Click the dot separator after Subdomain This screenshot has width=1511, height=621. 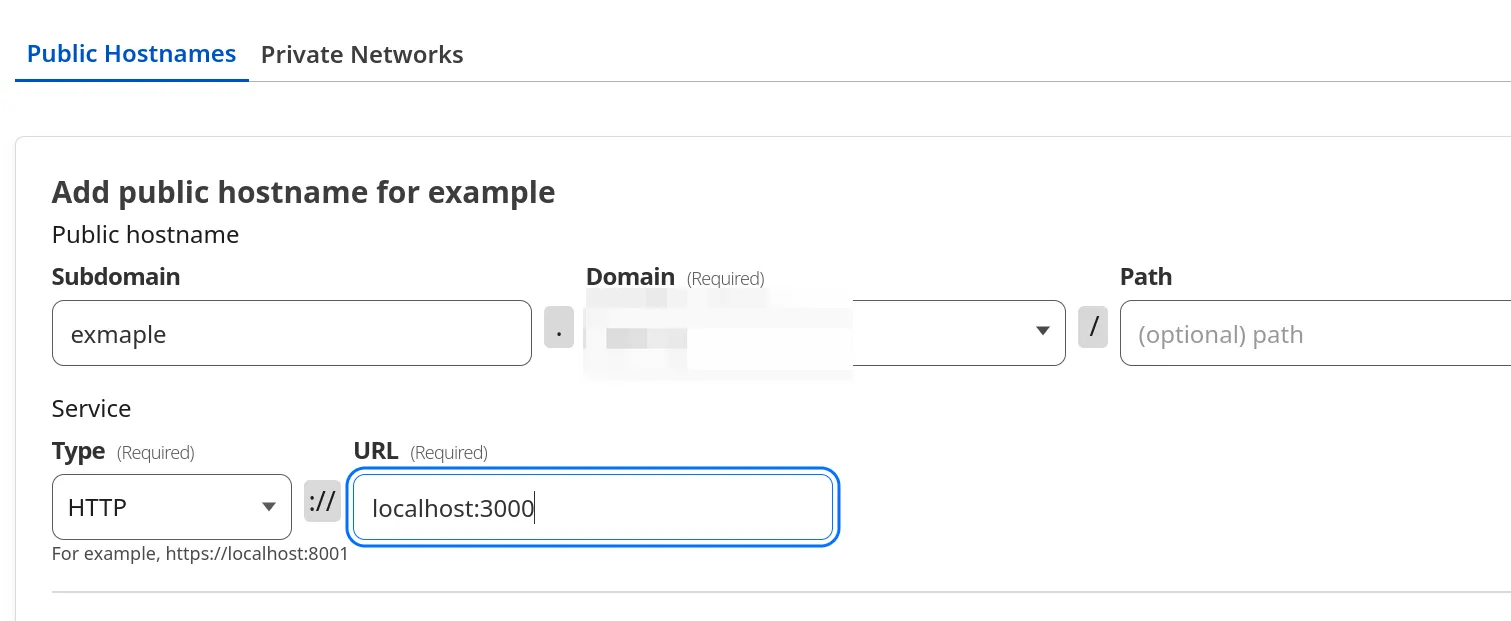click(x=559, y=327)
